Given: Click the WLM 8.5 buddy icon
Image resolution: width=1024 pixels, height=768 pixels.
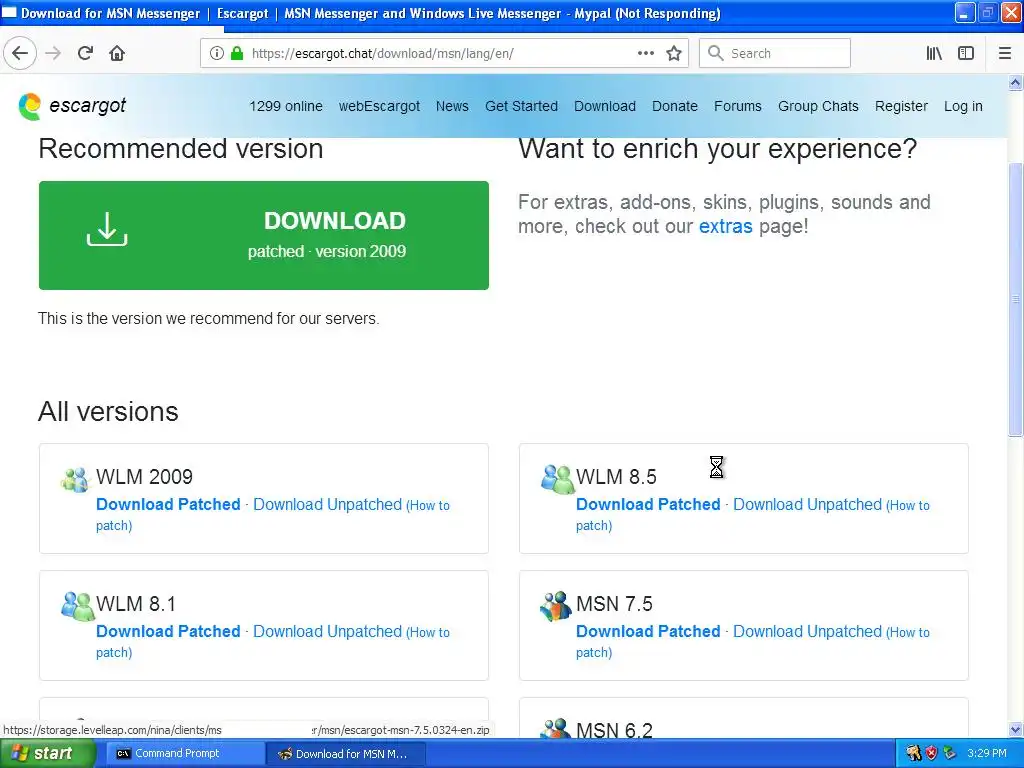Looking at the screenshot, I should pos(557,479).
